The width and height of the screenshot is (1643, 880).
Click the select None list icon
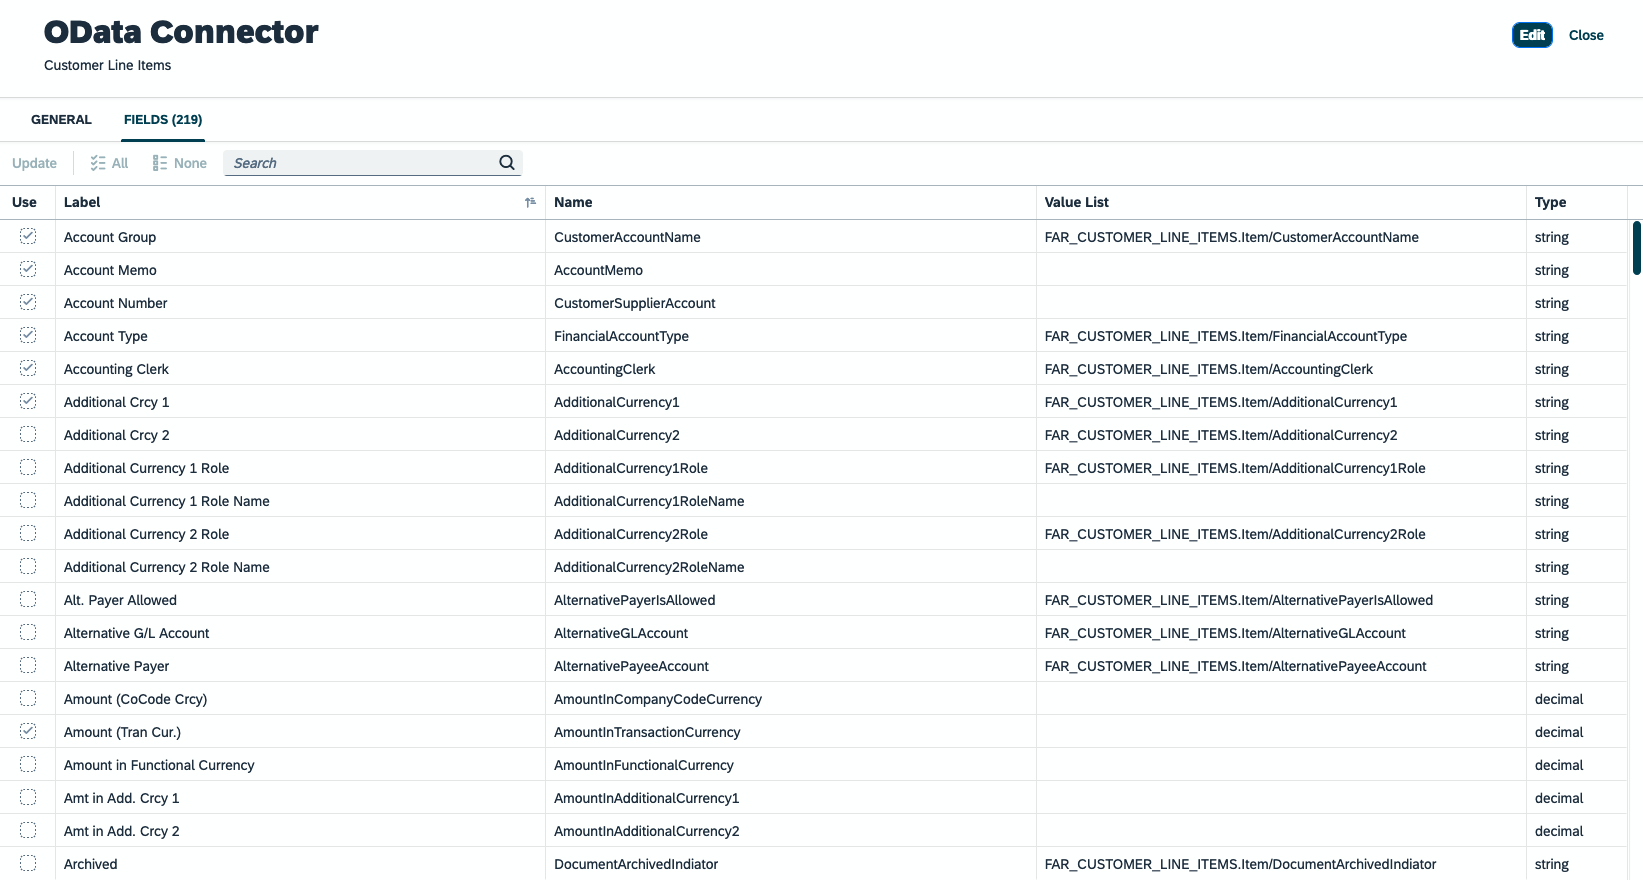(x=160, y=163)
